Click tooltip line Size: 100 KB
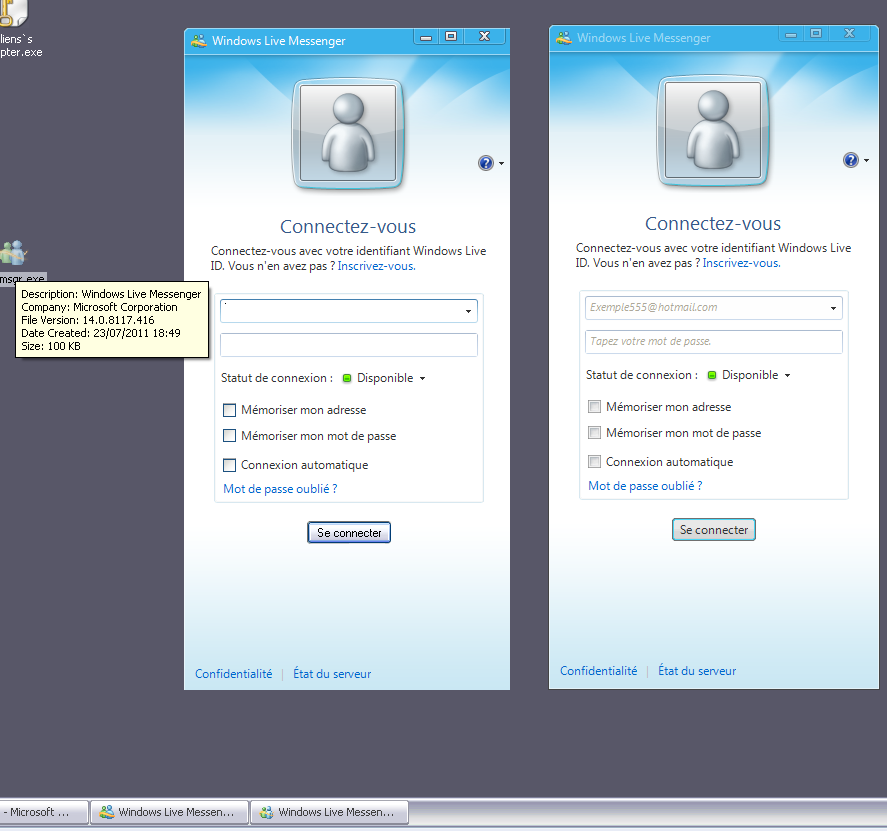This screenshot has height=831, width=887. tap(51, 346)
